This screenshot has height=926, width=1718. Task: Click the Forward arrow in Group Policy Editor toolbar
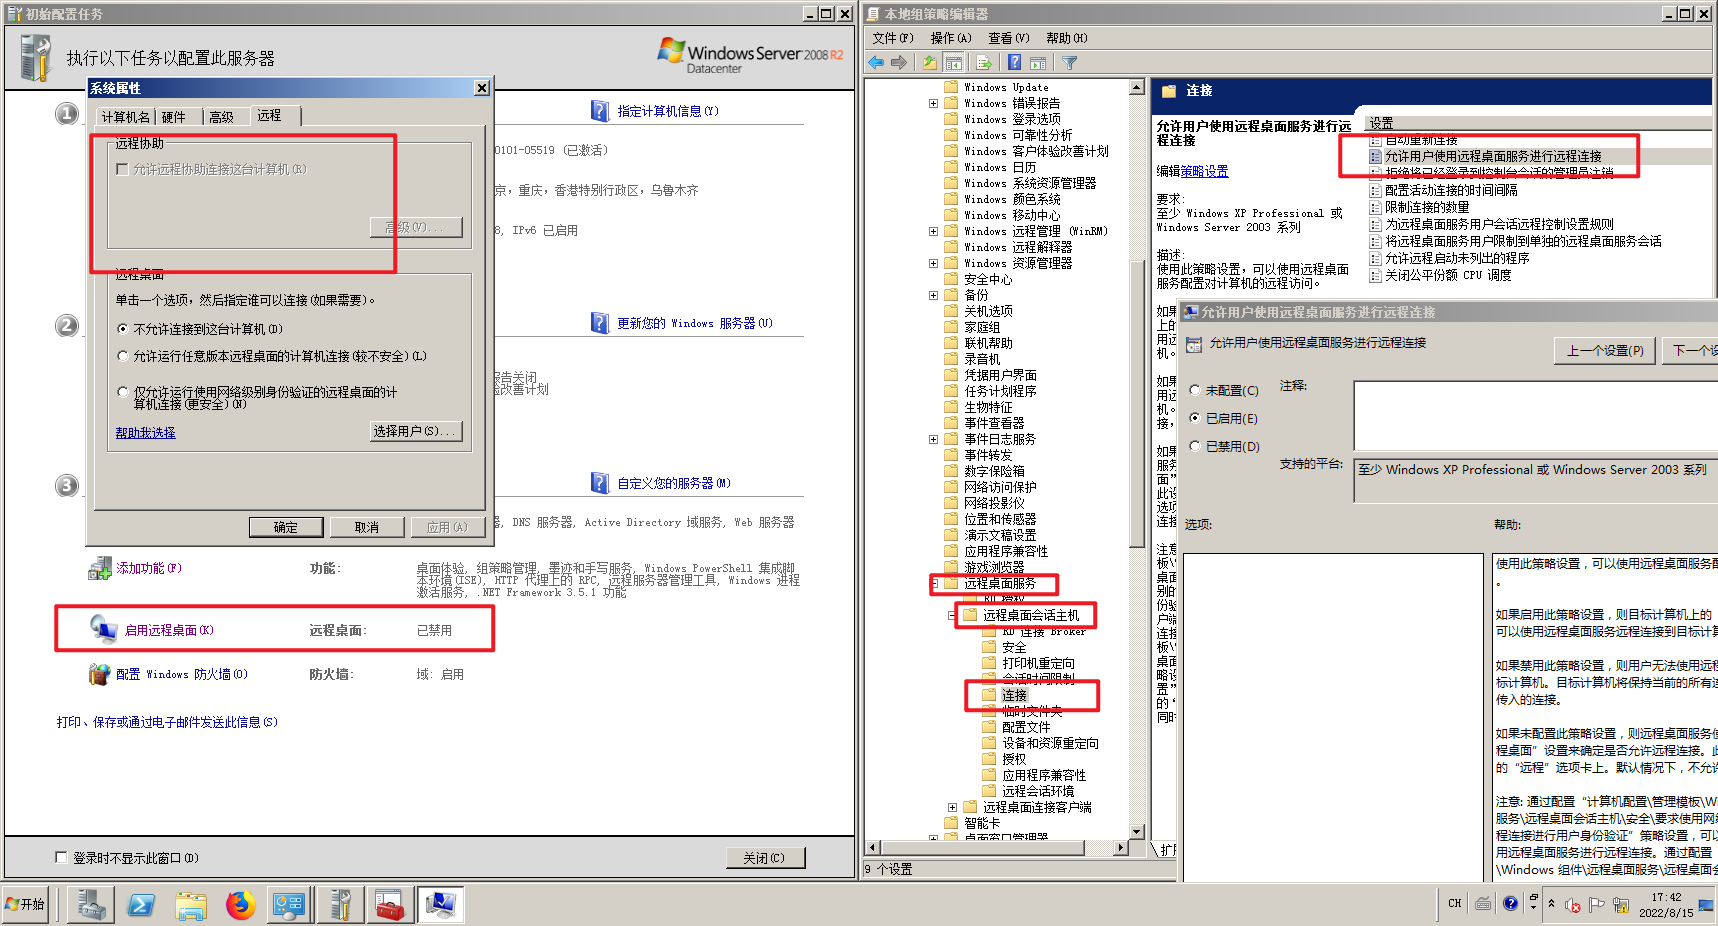(899, 63)
